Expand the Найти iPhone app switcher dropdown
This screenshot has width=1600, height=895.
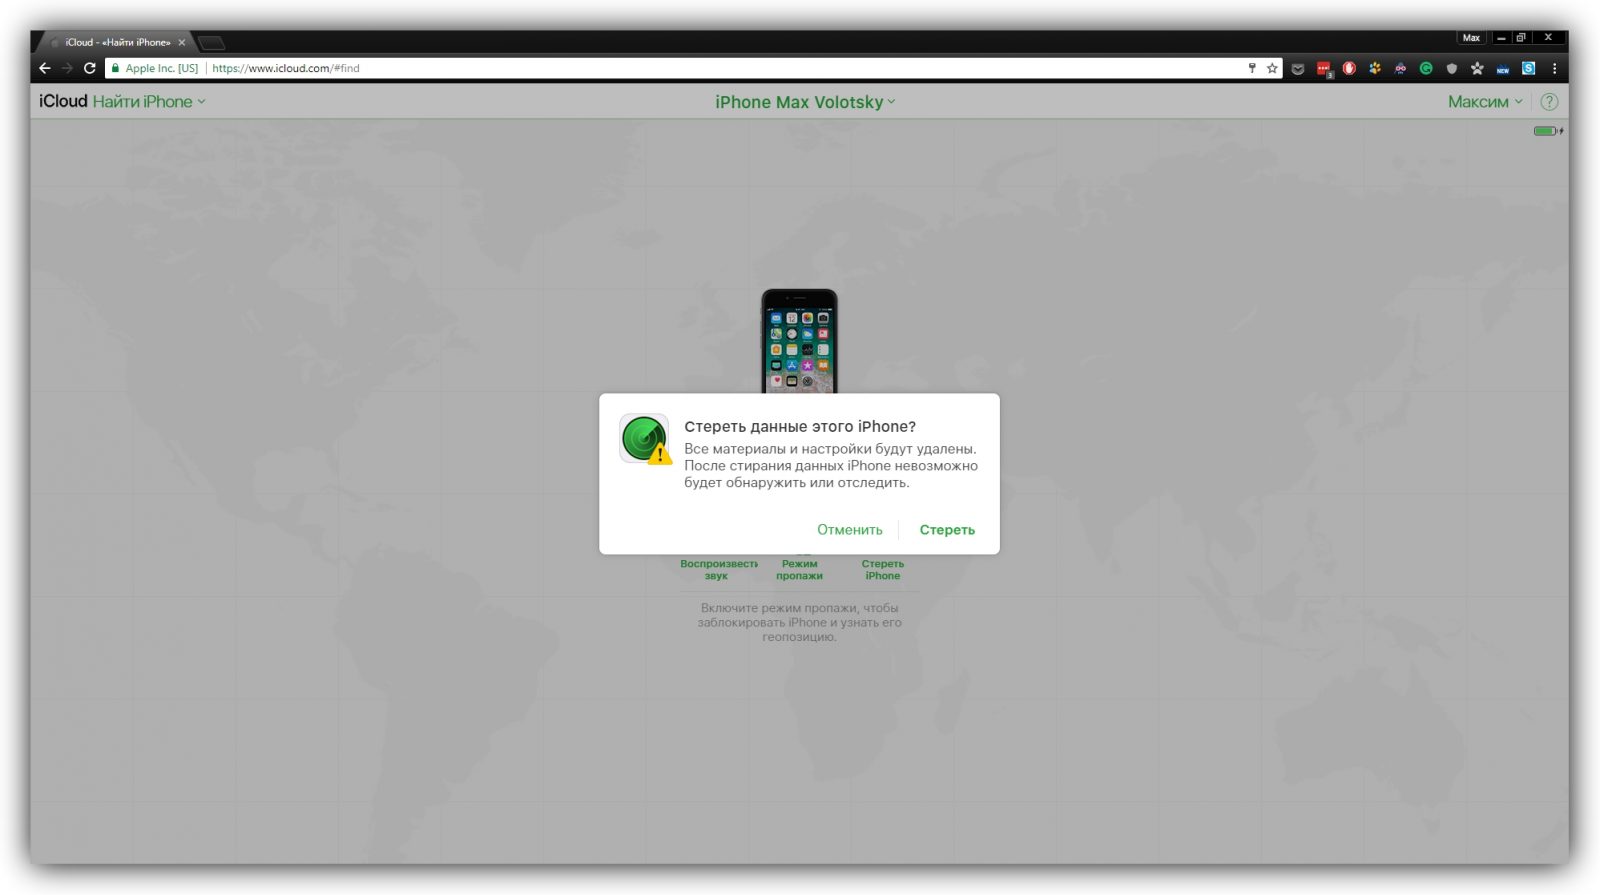[x=149, y=102]
